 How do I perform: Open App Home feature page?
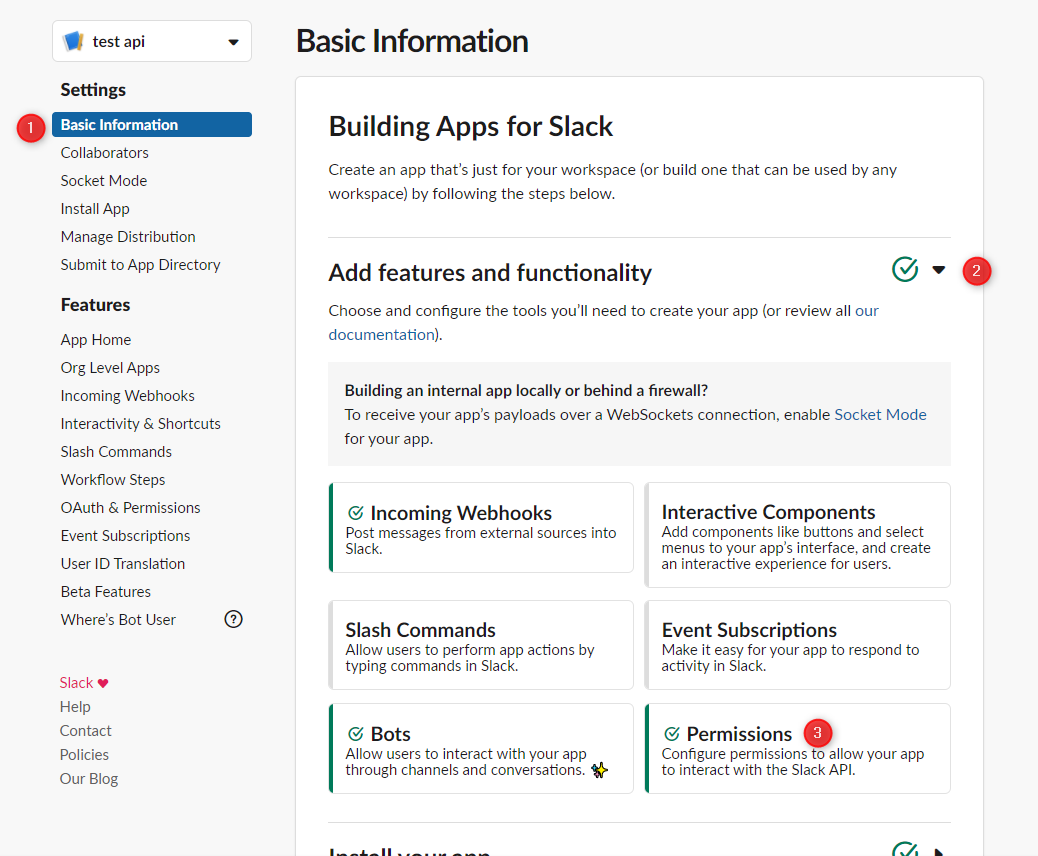click(x=96, y=340)
